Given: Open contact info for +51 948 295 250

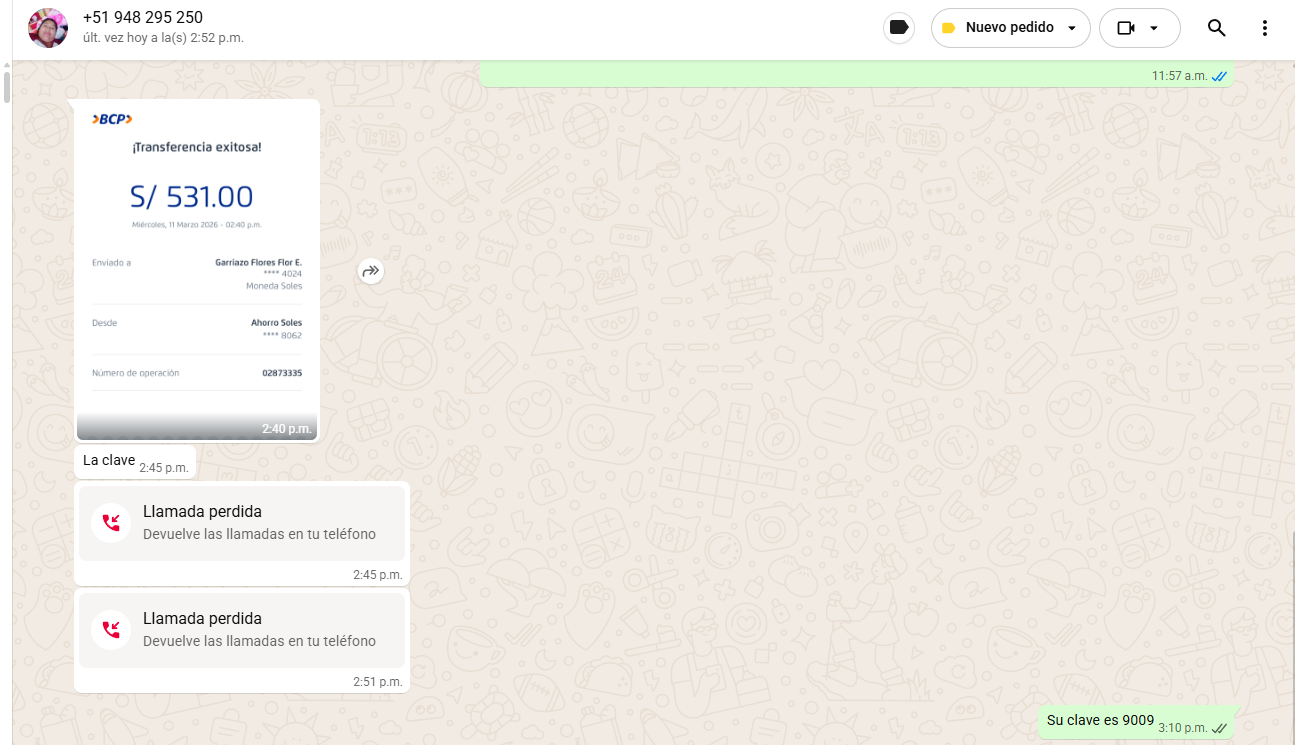Looking at the screenshot, I should (x=143, y=18).
